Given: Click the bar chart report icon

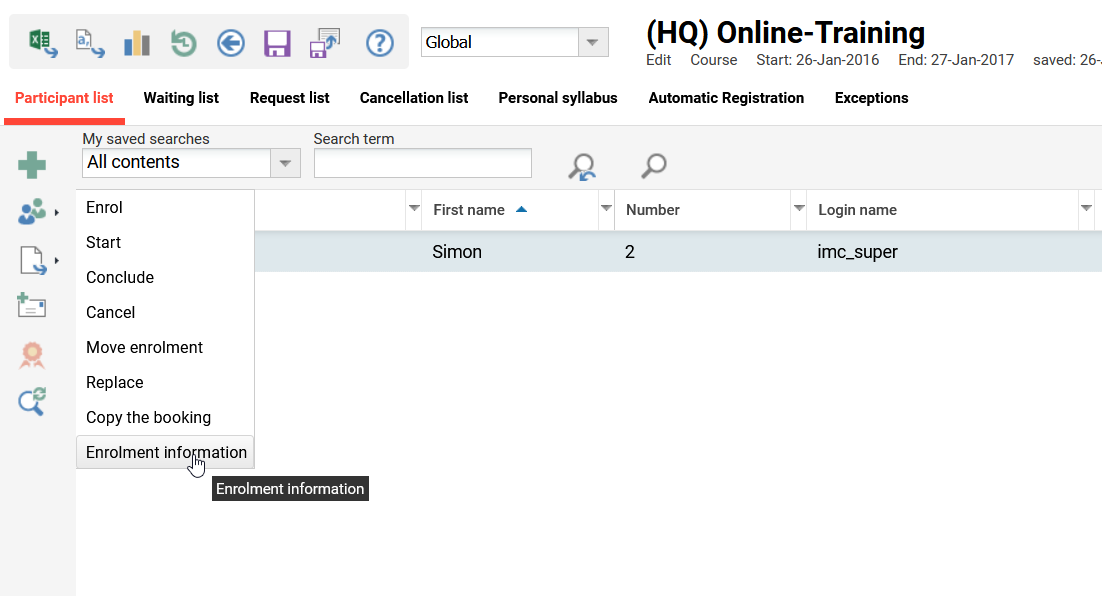Looking at the screenshot, I should pos(137,43).
